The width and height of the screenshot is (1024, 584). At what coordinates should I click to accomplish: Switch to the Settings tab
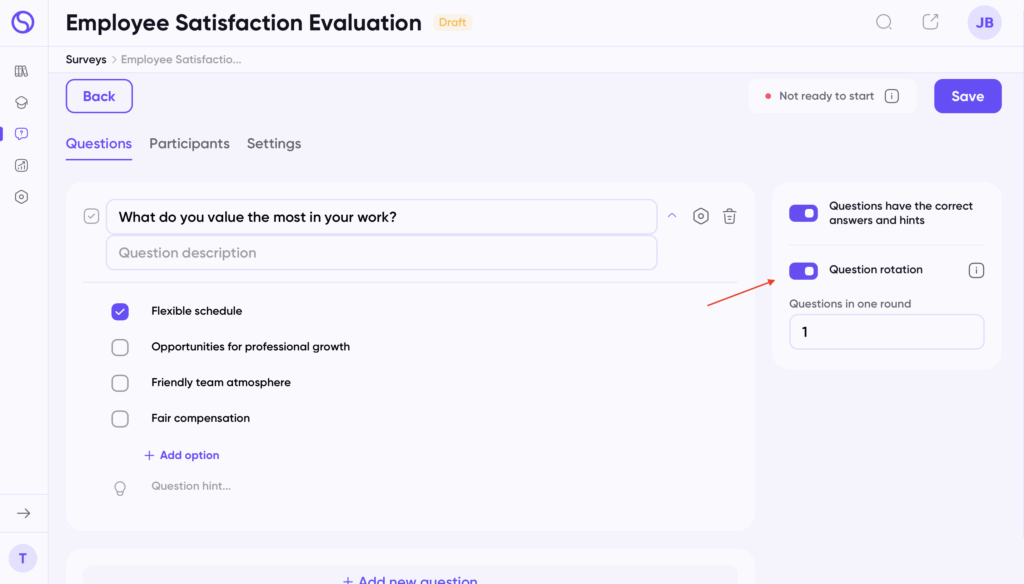(274, 144)
